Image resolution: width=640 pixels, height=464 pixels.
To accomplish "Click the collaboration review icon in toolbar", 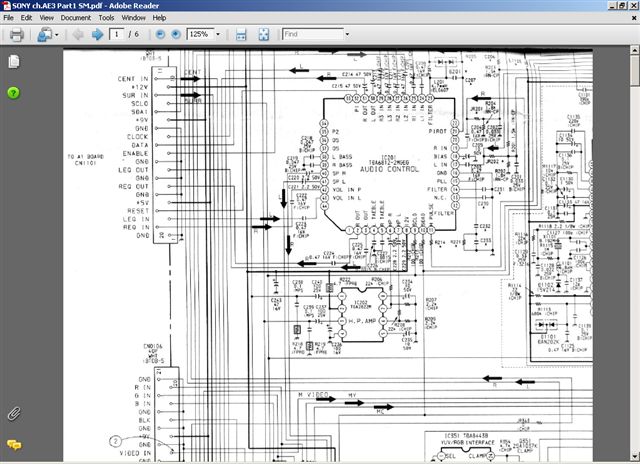I will [x=44, y=35].
